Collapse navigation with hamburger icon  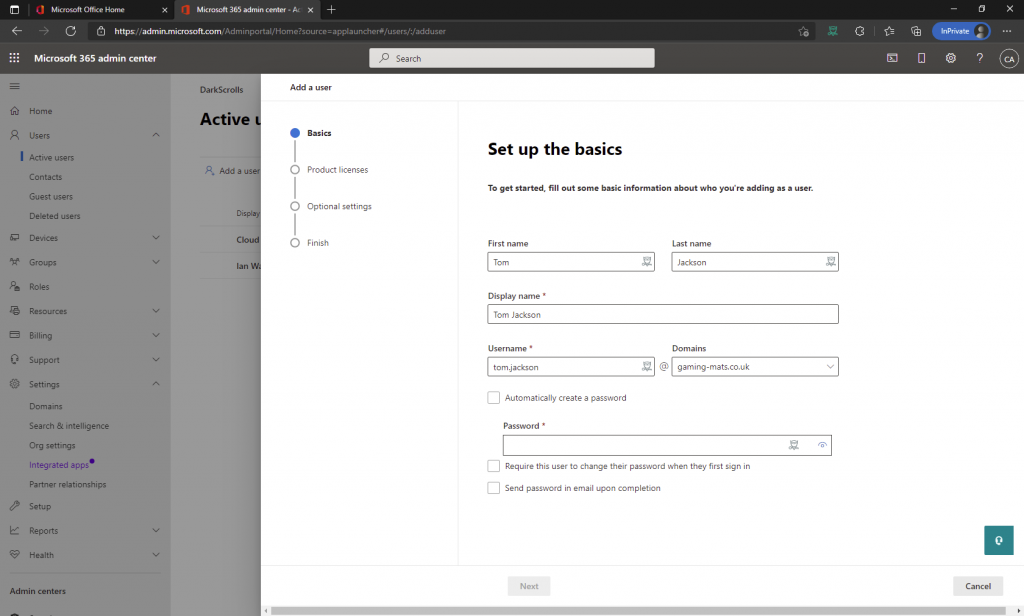click(x=14, y=86)
